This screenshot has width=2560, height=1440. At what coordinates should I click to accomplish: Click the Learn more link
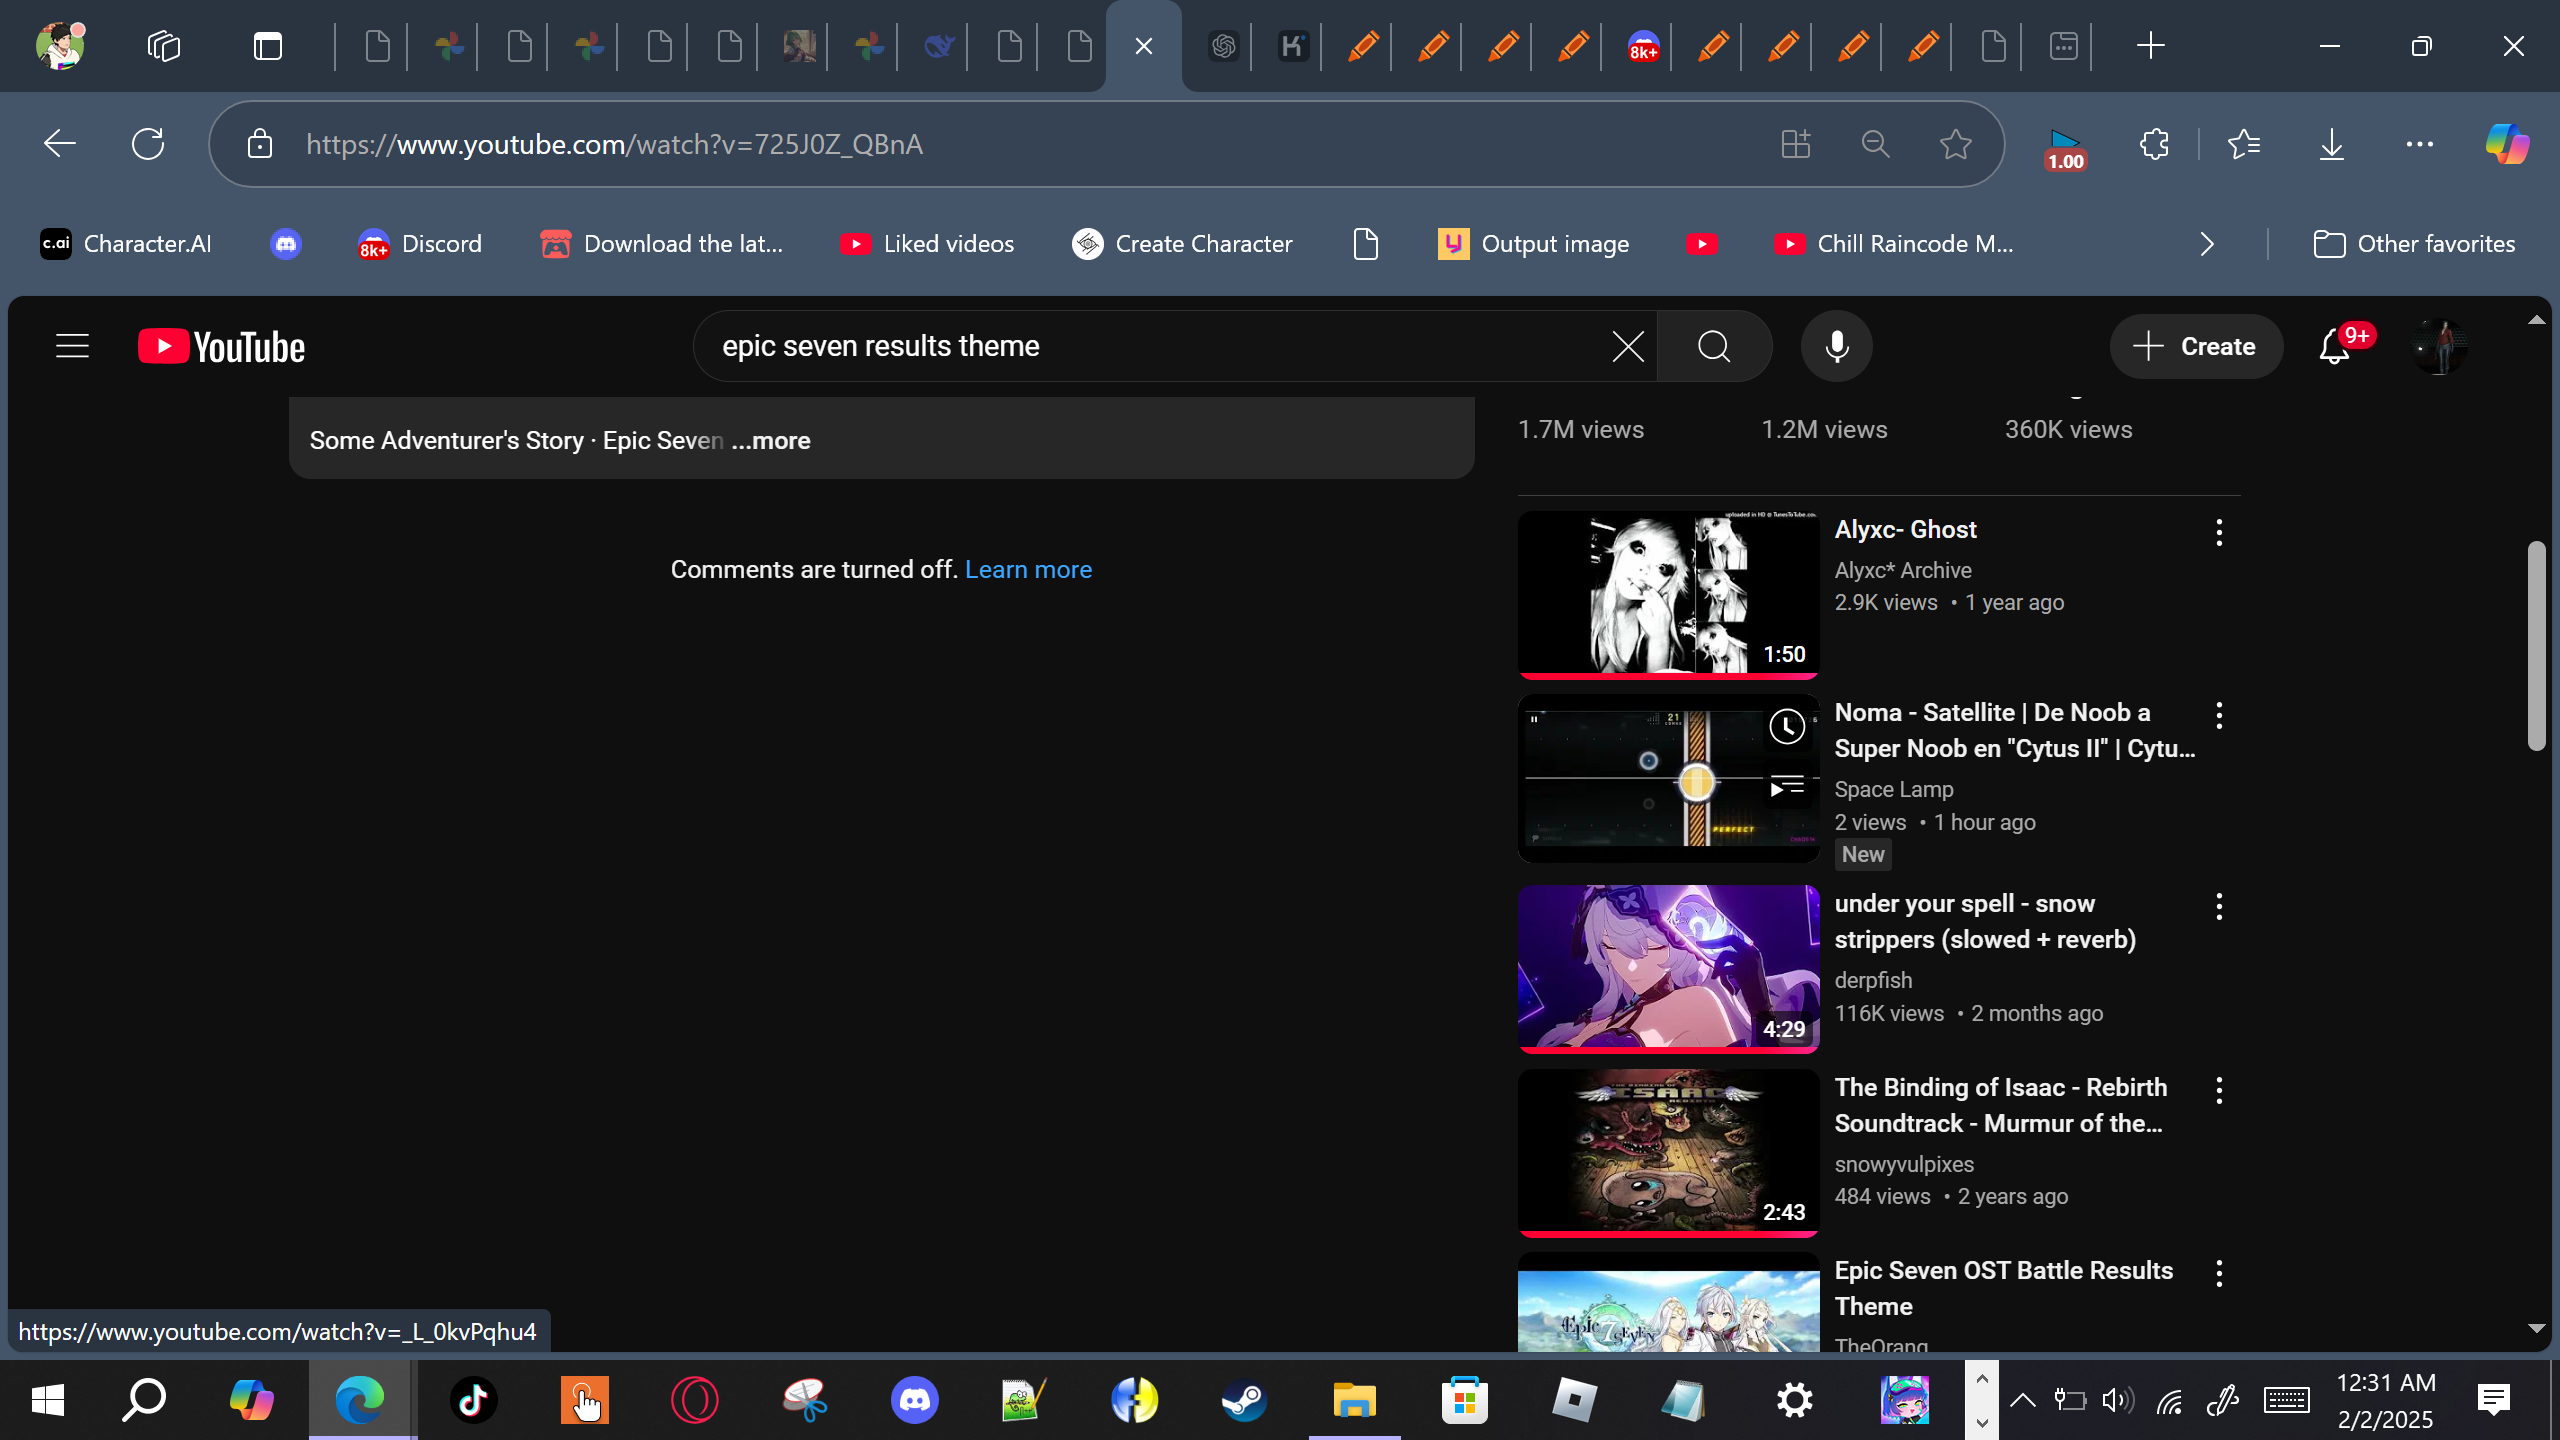[x=1028, y=569]
